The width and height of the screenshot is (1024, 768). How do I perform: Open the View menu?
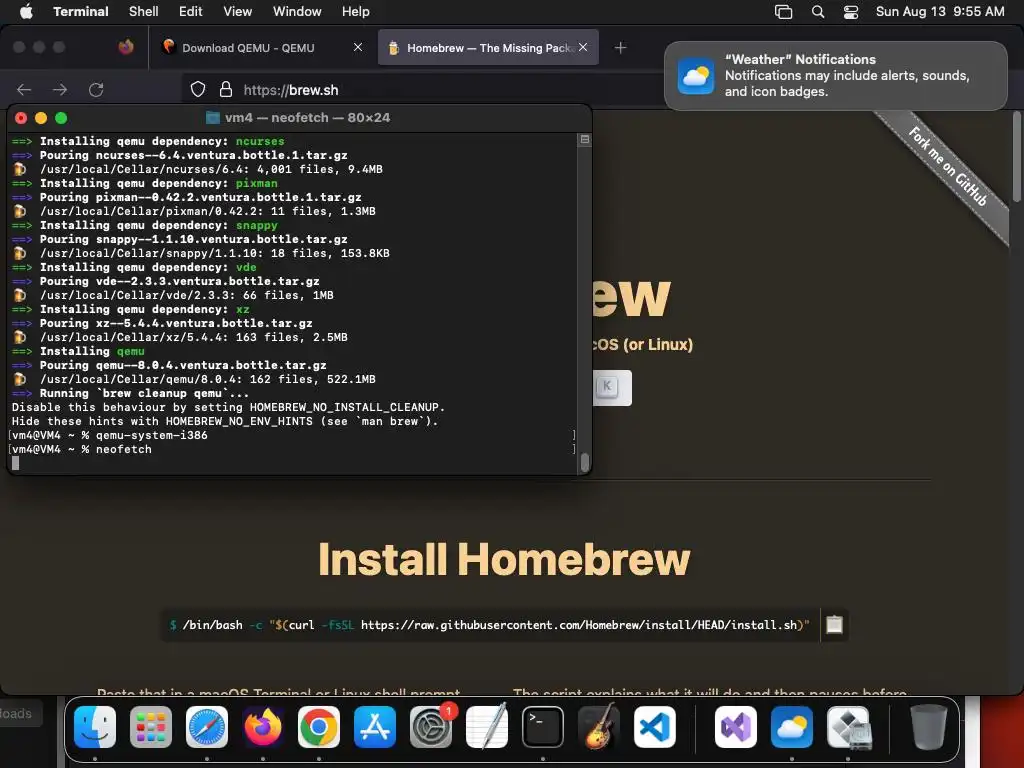(238, 11)
